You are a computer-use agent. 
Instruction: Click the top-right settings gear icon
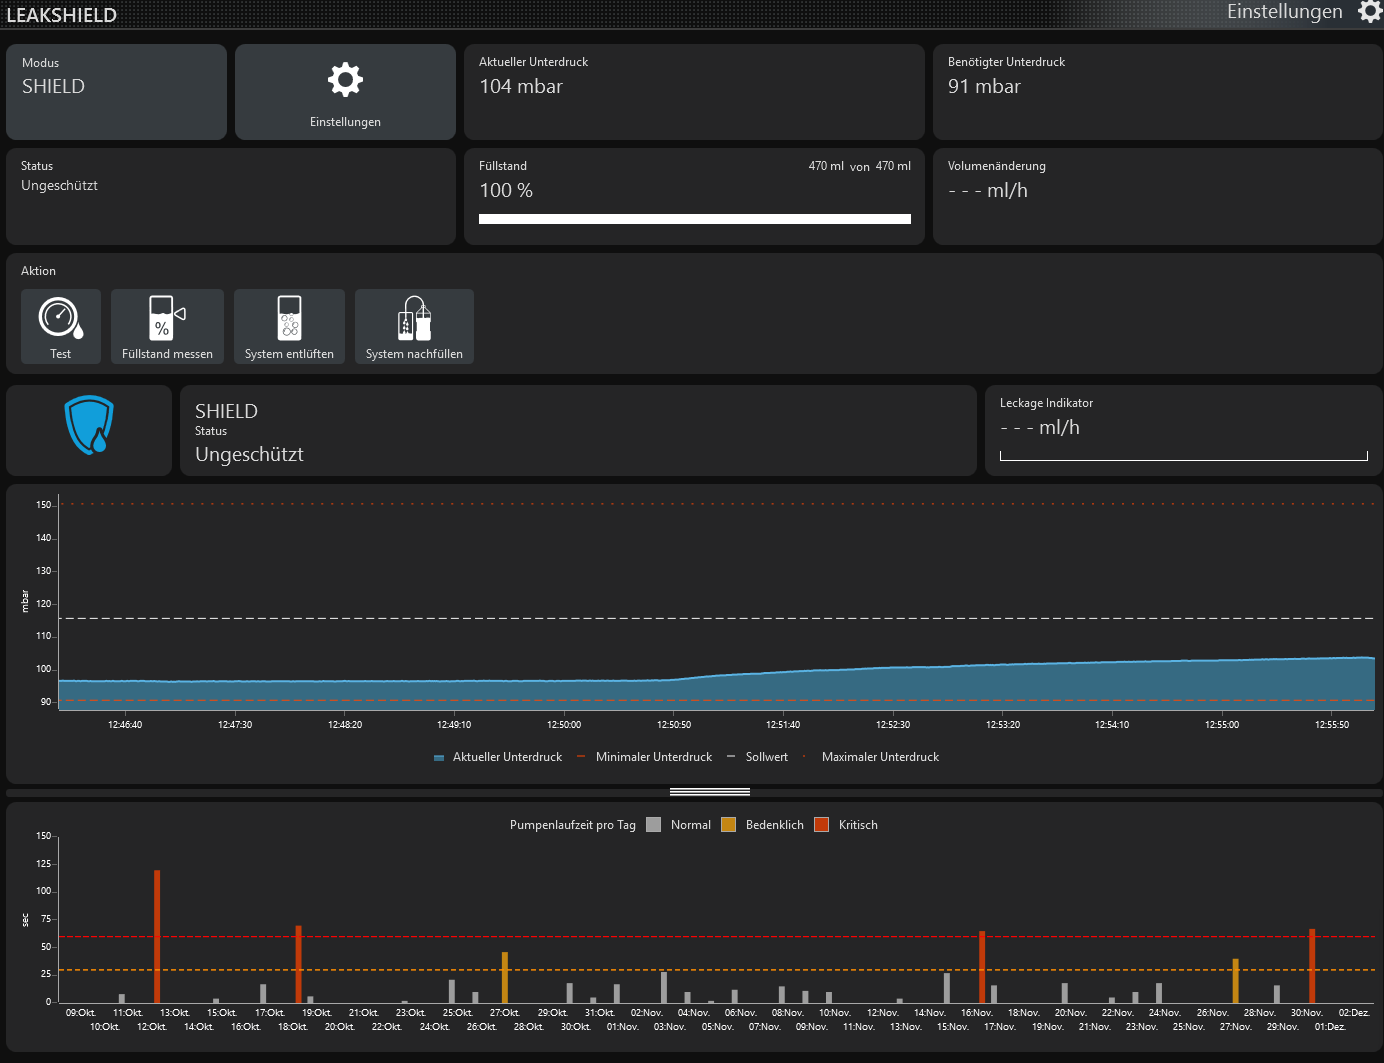point(1369,12)
